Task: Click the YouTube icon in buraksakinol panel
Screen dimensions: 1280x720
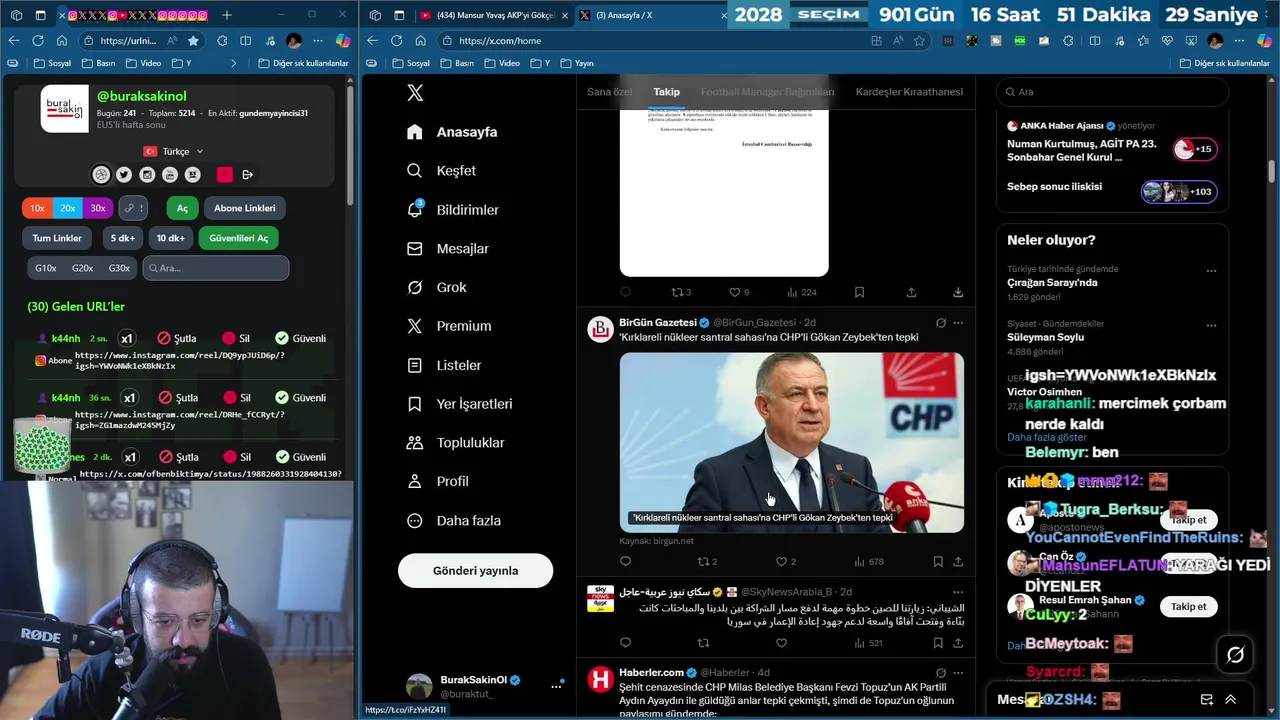Action: 170,175
